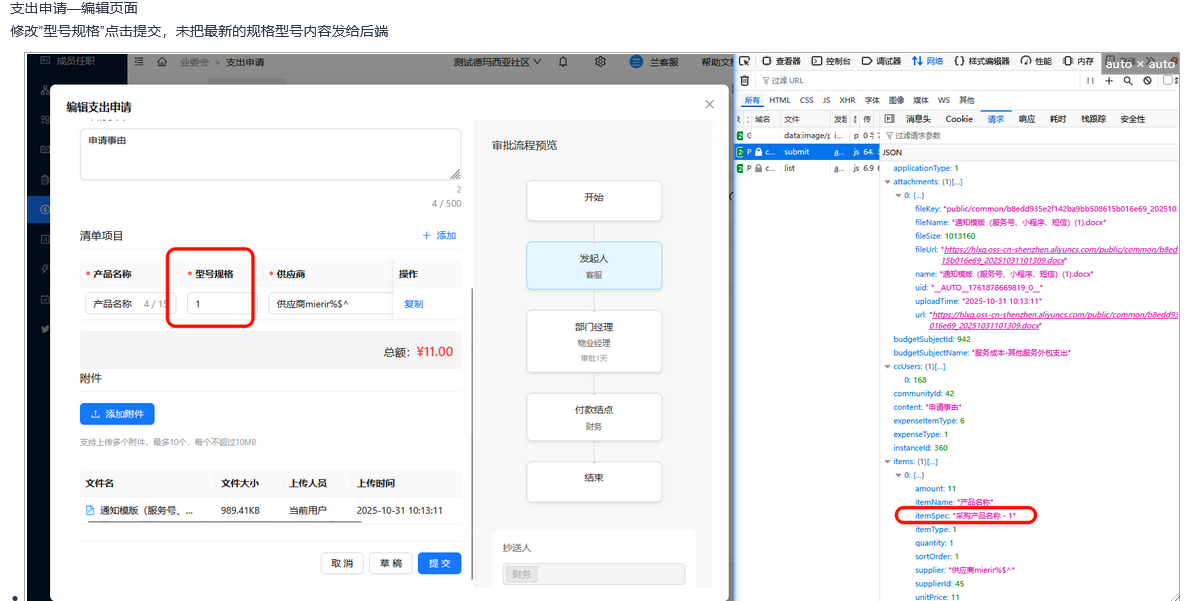Clear network log with trash icon
Image resolution: width=1186 pixels, height=601 pixels.
coord(744,80)
